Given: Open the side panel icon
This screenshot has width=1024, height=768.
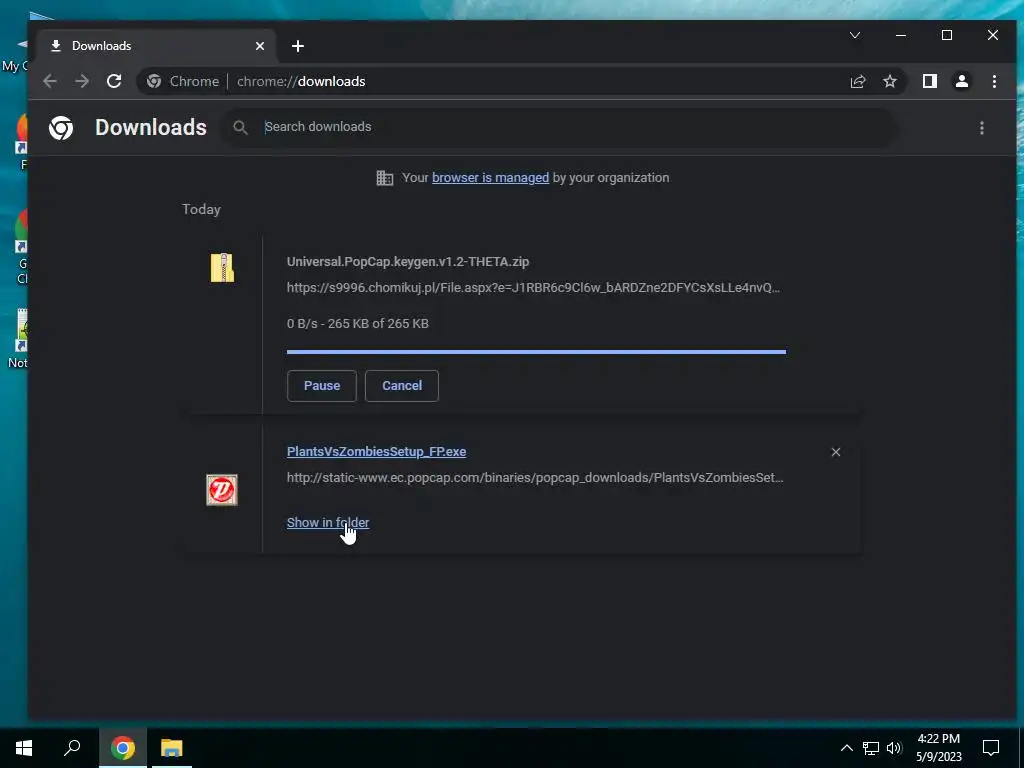Looking at the screenshot, I should pyautogui.click(x=929, y=82).
